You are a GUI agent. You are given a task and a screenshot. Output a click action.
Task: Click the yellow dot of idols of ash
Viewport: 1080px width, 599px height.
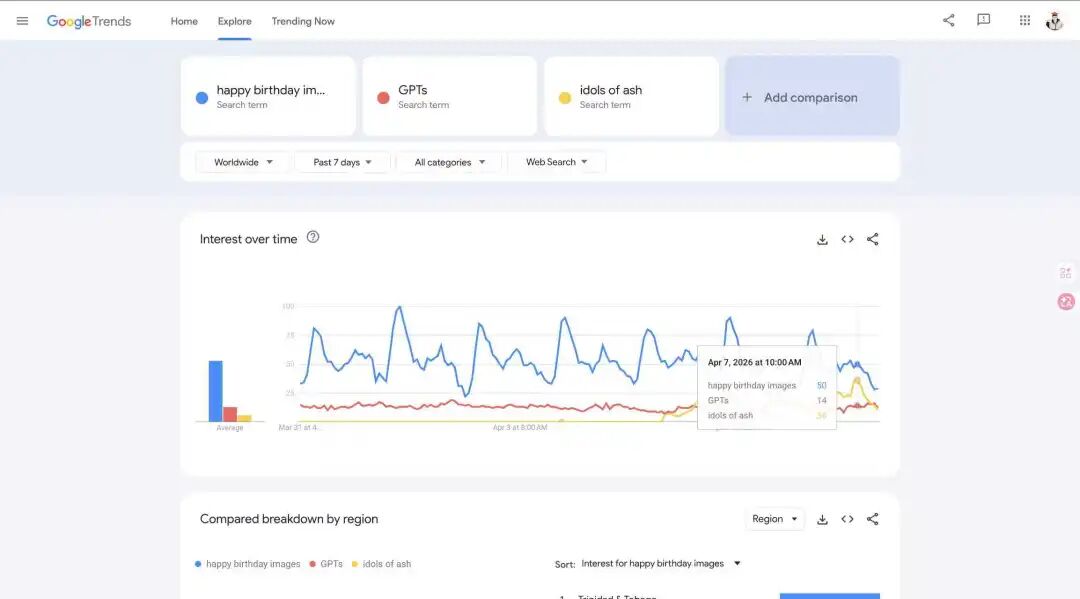coord(565,98)
